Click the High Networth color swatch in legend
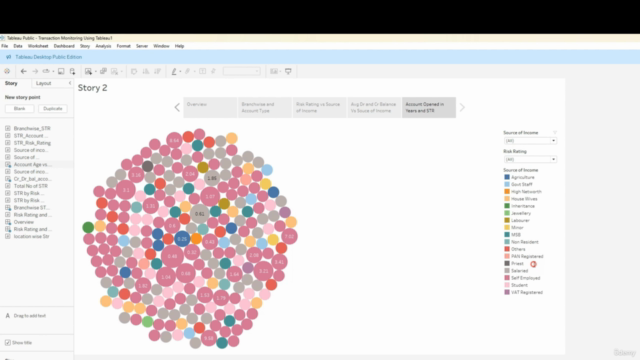The image size is (640, 360). point(507,191)
